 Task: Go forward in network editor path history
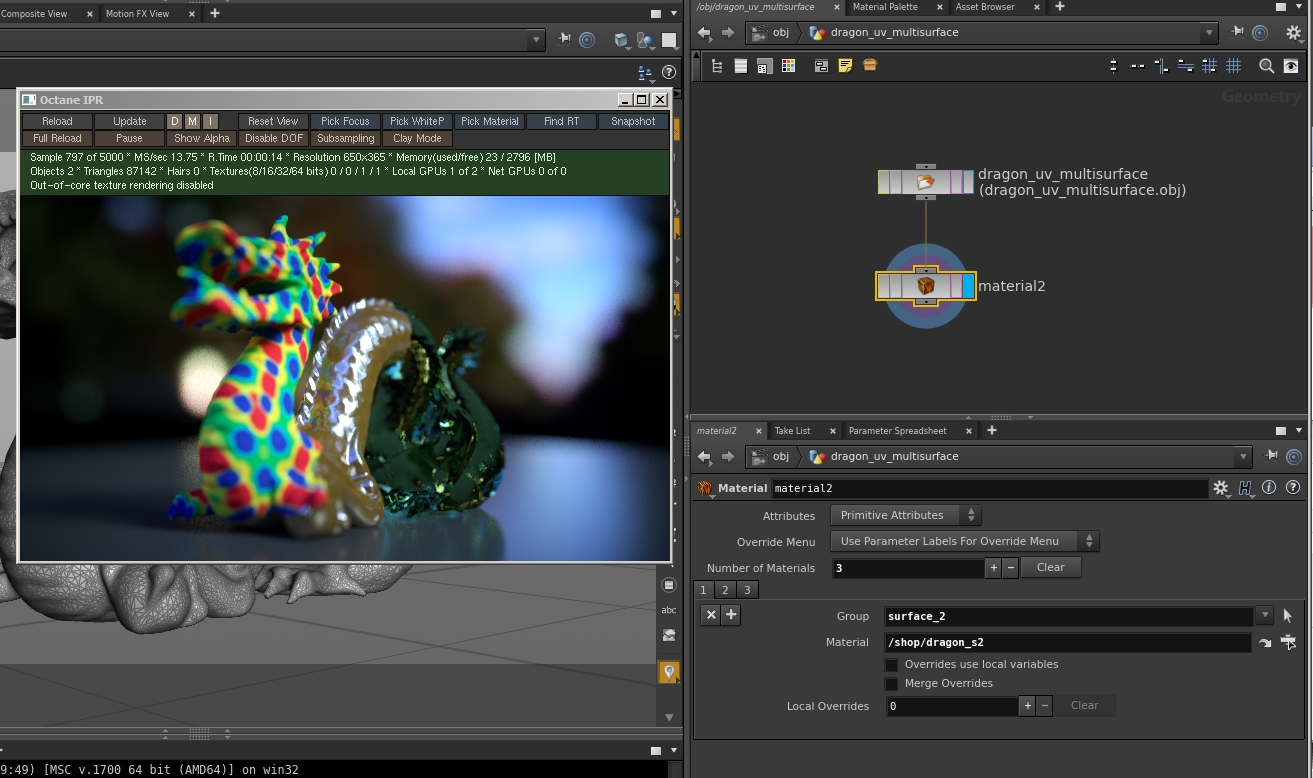point(727,33)
